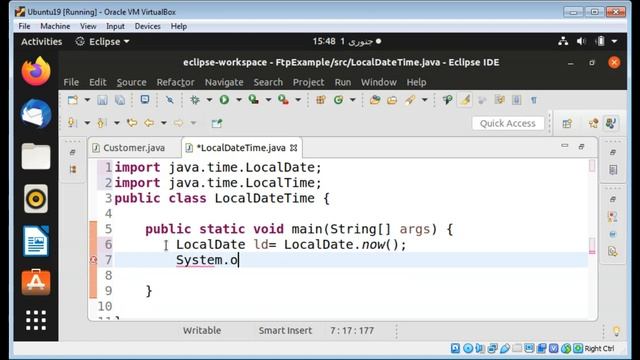Click the Open Type icon
The image size is (640, 360).
375,100
